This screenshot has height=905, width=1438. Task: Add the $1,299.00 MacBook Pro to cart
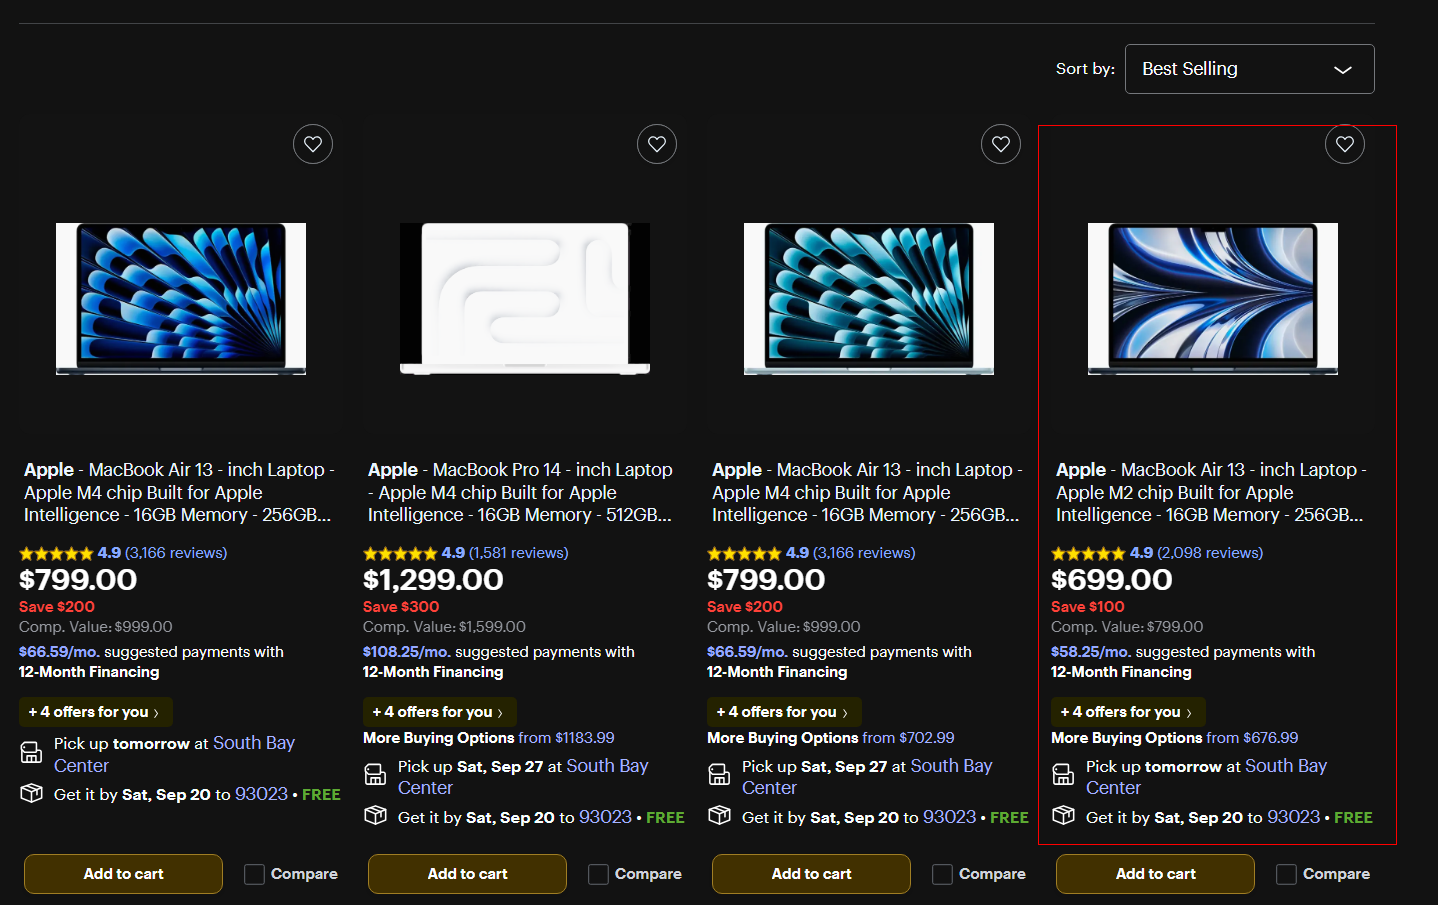467,874
